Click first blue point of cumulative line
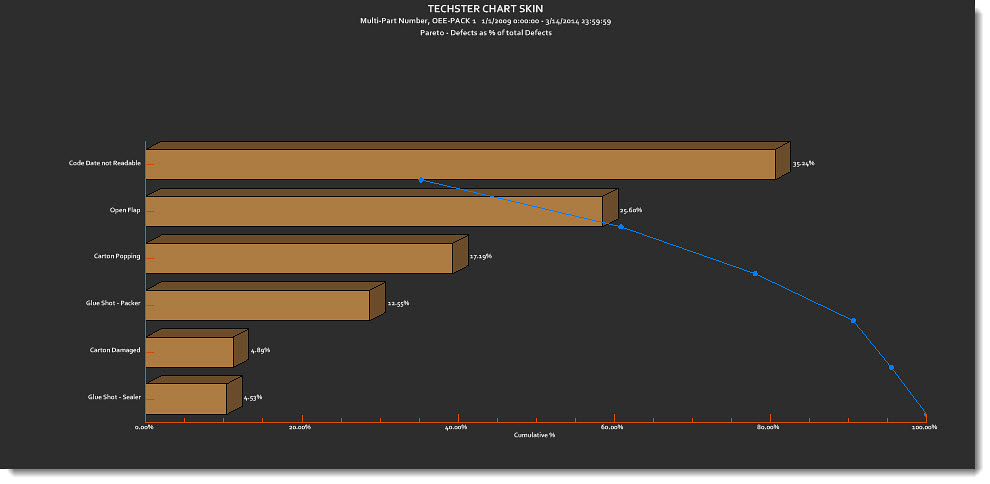 click(421, 180)
